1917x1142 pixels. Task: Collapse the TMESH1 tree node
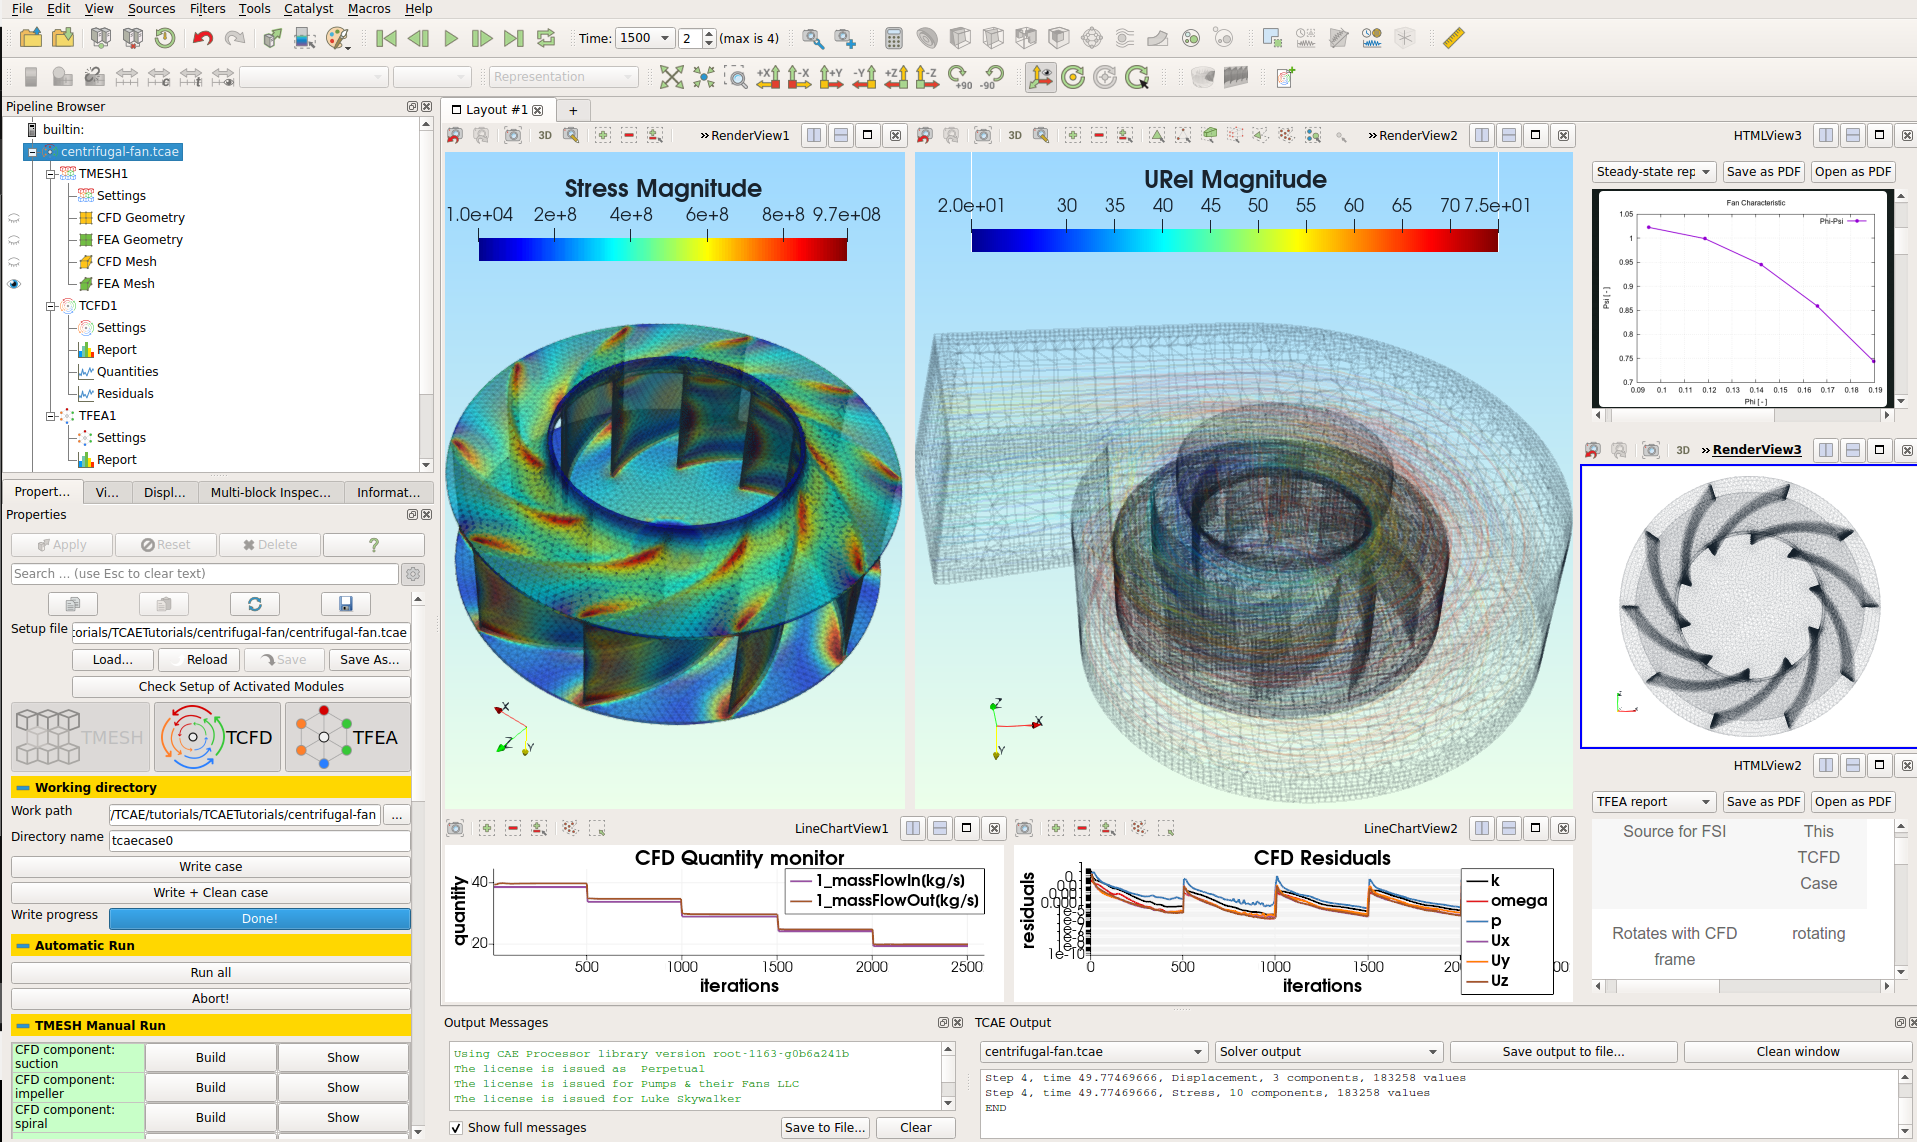[50, 174]
